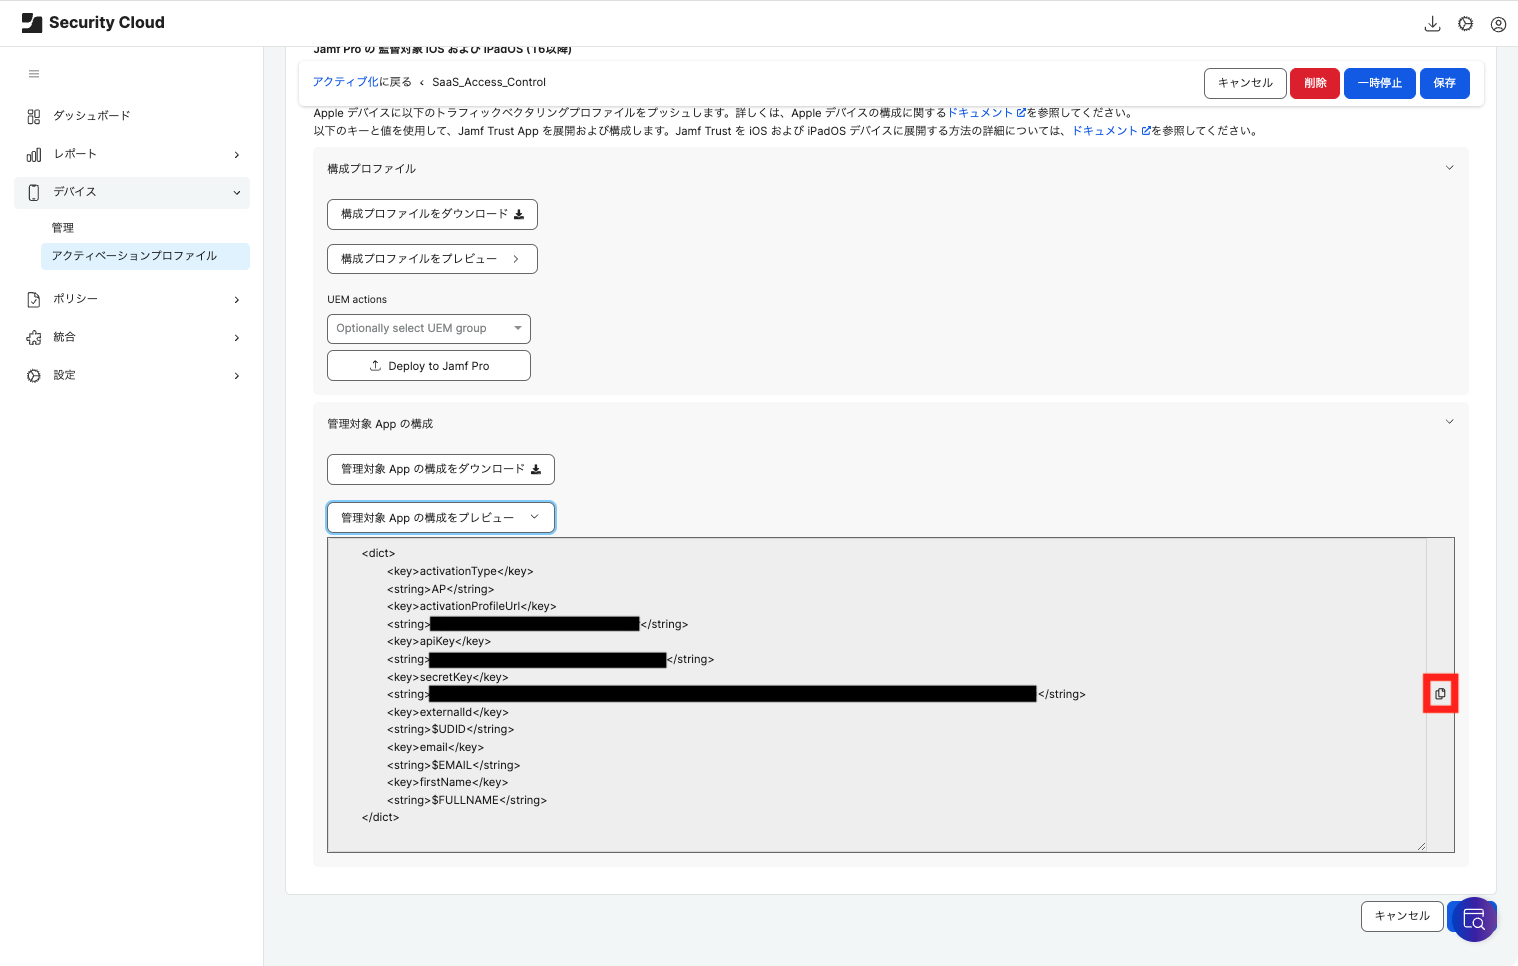
Task: Expand the ポリシー menu chevron
Action: pyautogui.click(x=237, y=300)
